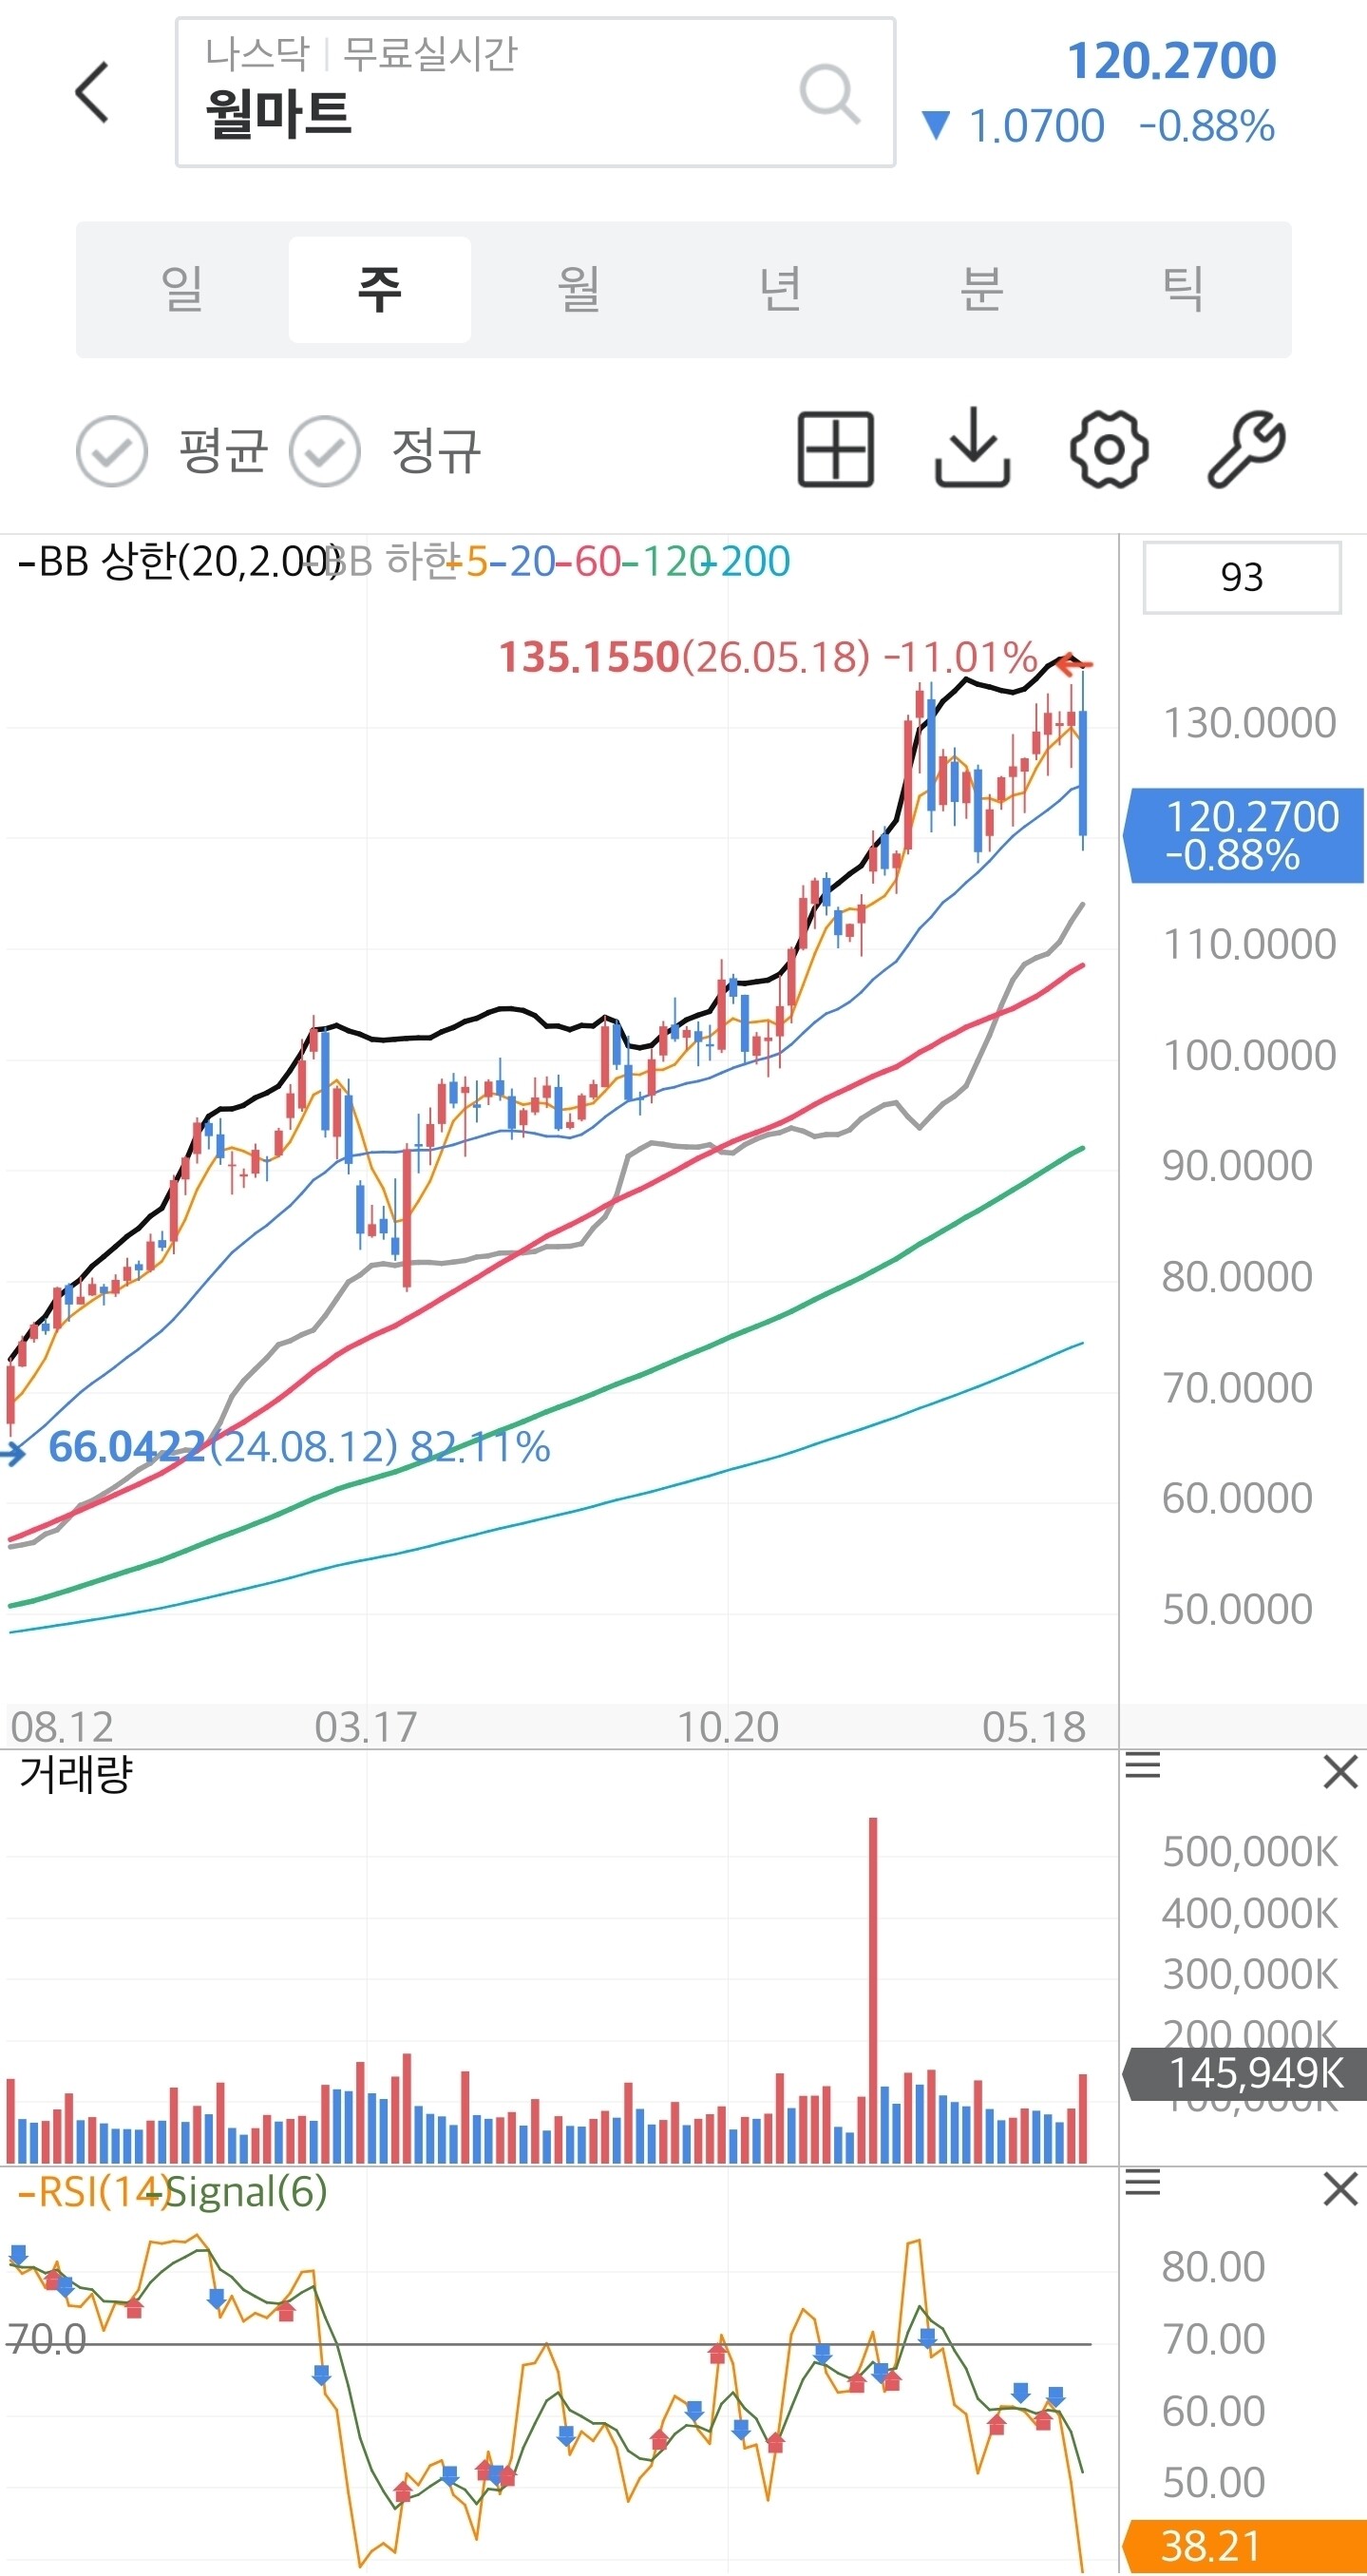Image resolution: width=1367 pixels, height=2576 pixels.
Task: Tap the back arrow icon
Action: click(x=92, y=92)
